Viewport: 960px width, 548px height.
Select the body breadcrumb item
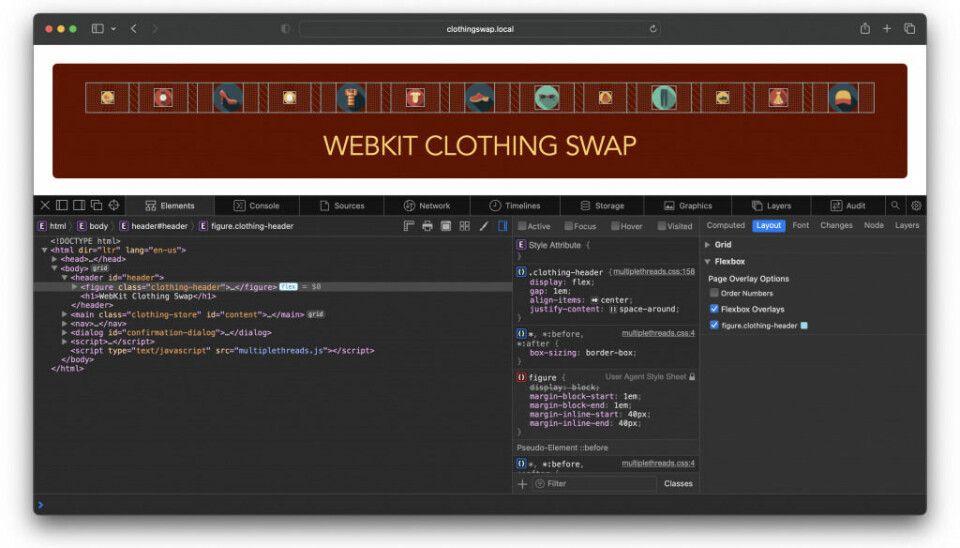(92, 226)
